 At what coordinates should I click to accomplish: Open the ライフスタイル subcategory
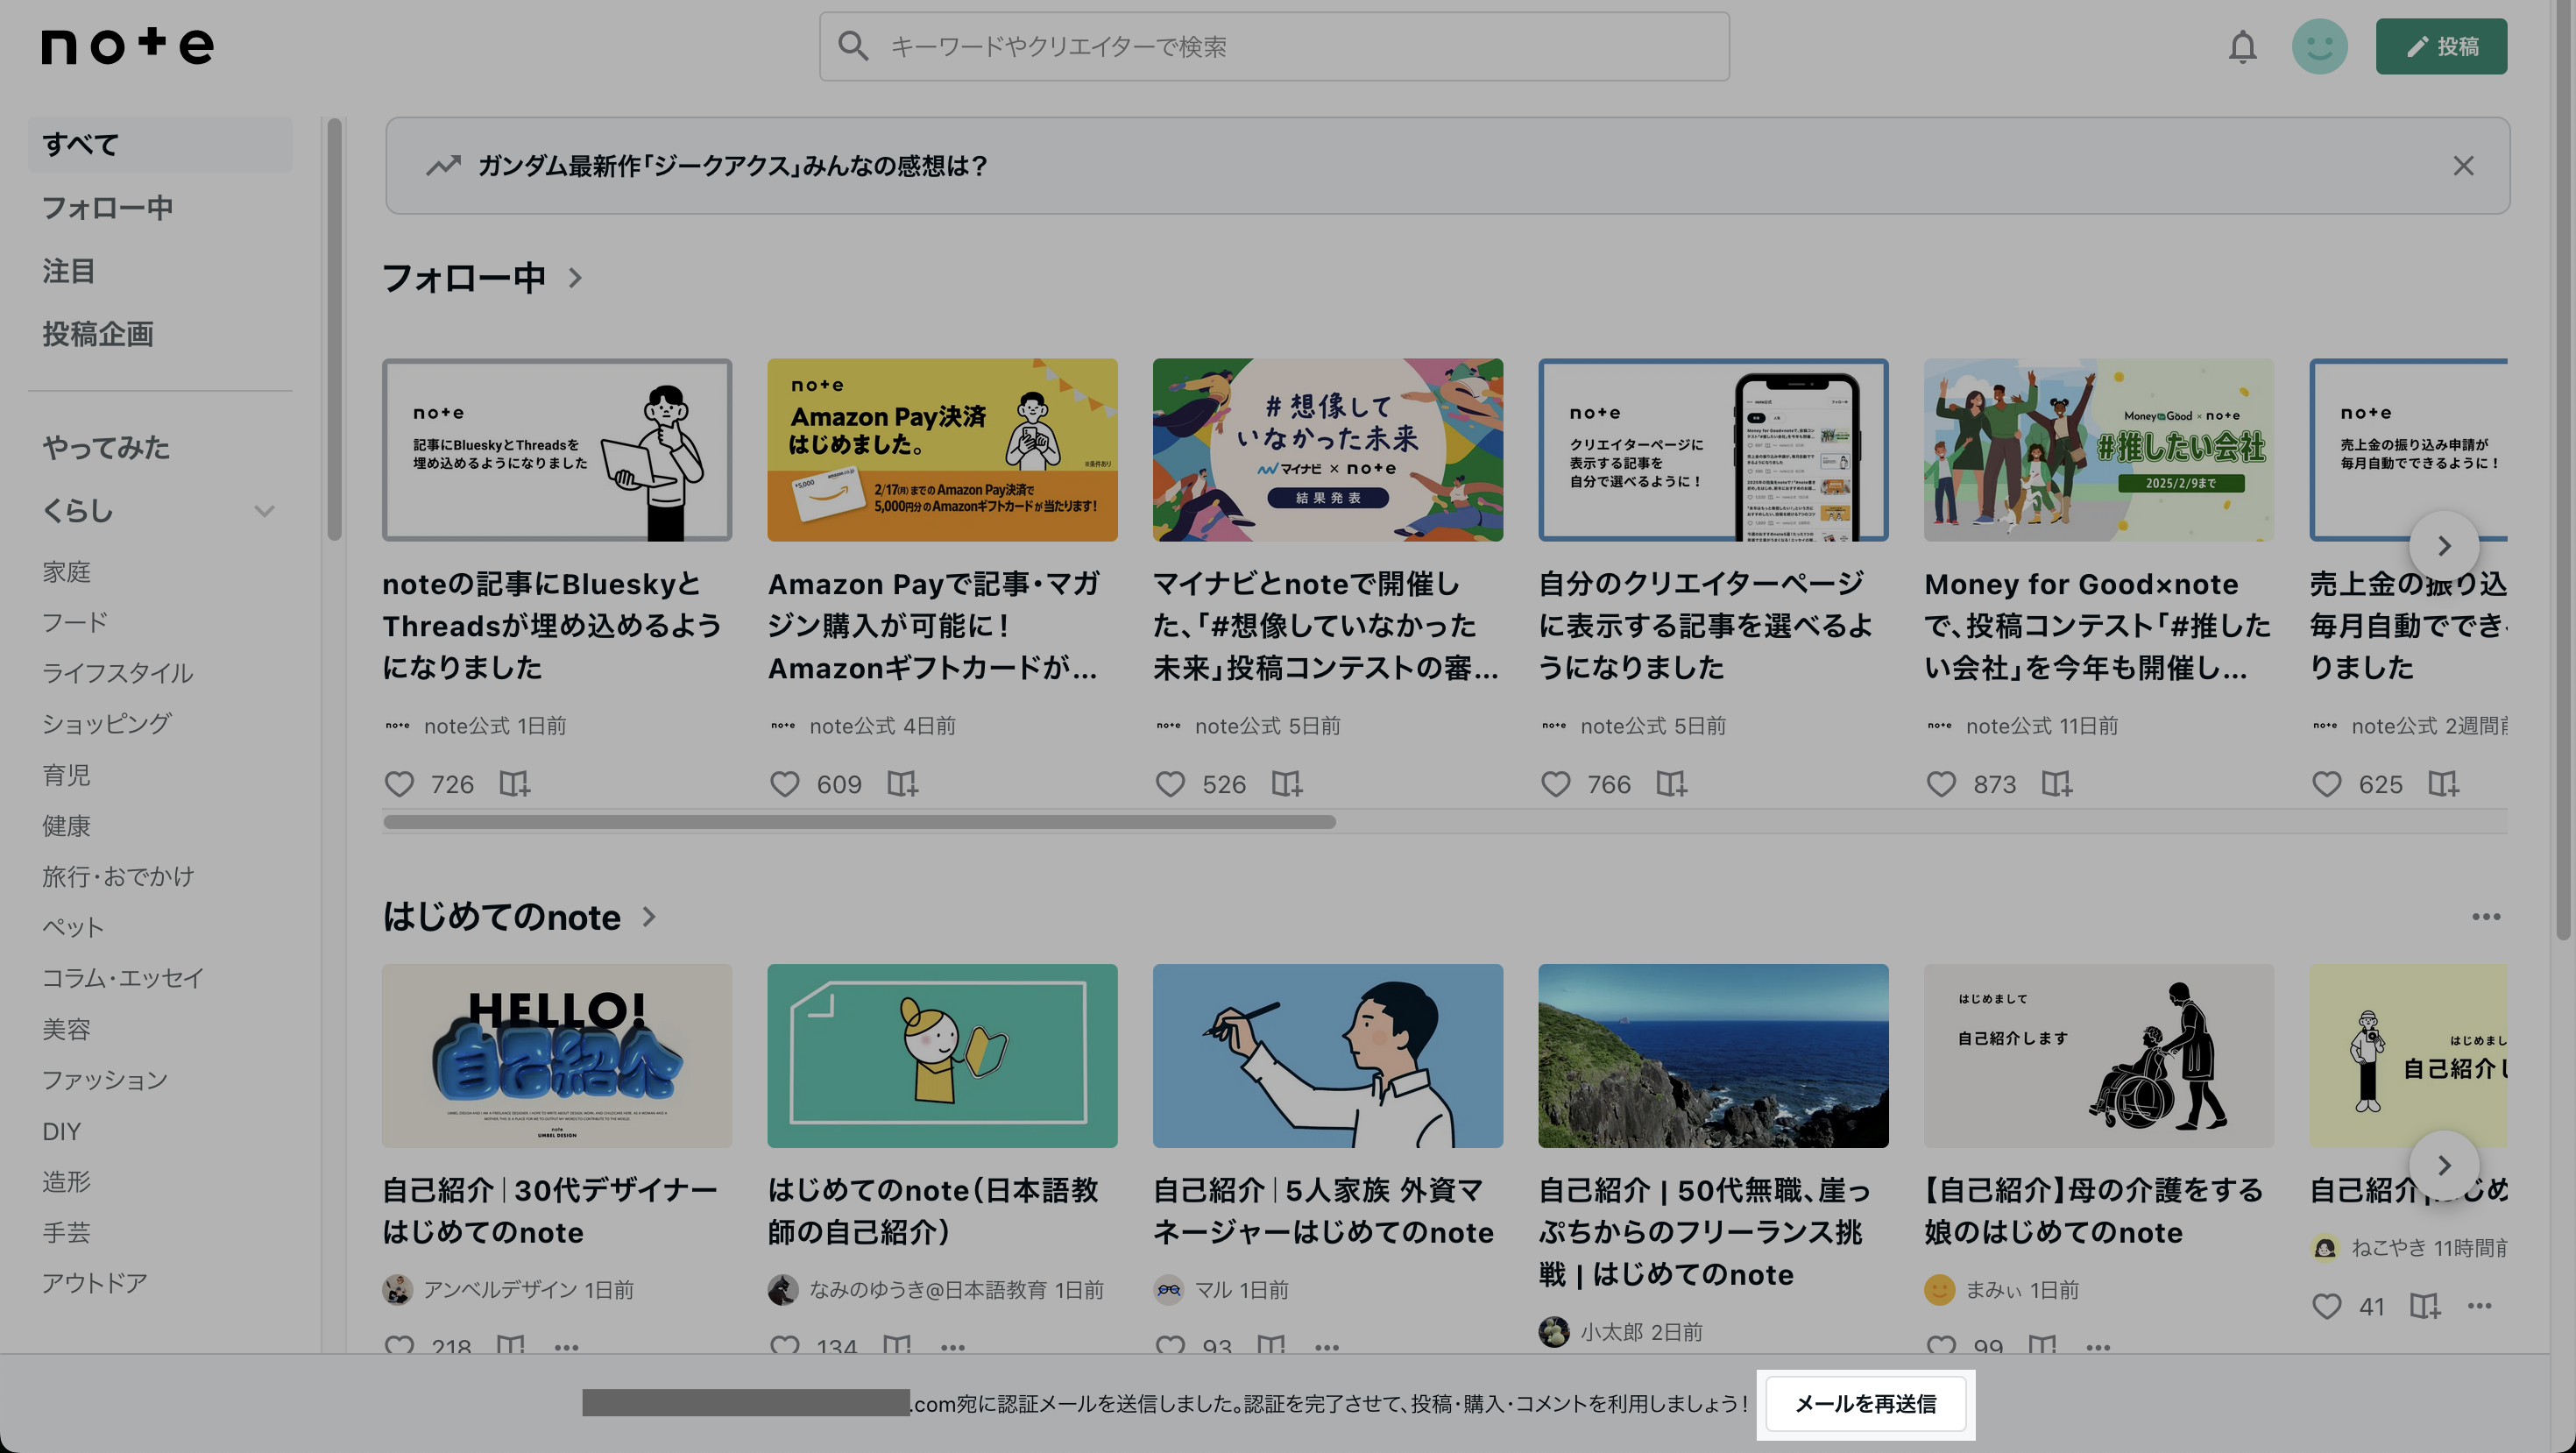point(117,673)
